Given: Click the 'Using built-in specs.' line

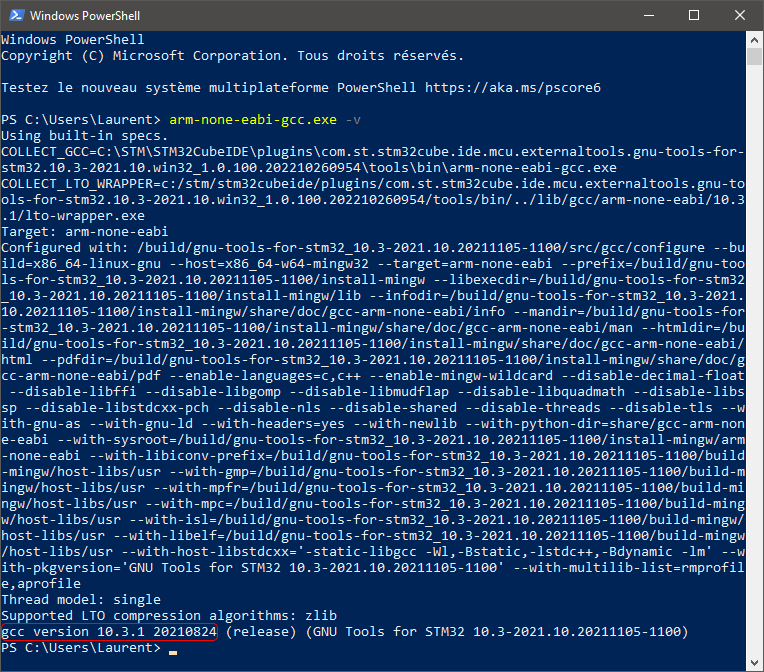Looking at the screenshot, I should [84, 135].
